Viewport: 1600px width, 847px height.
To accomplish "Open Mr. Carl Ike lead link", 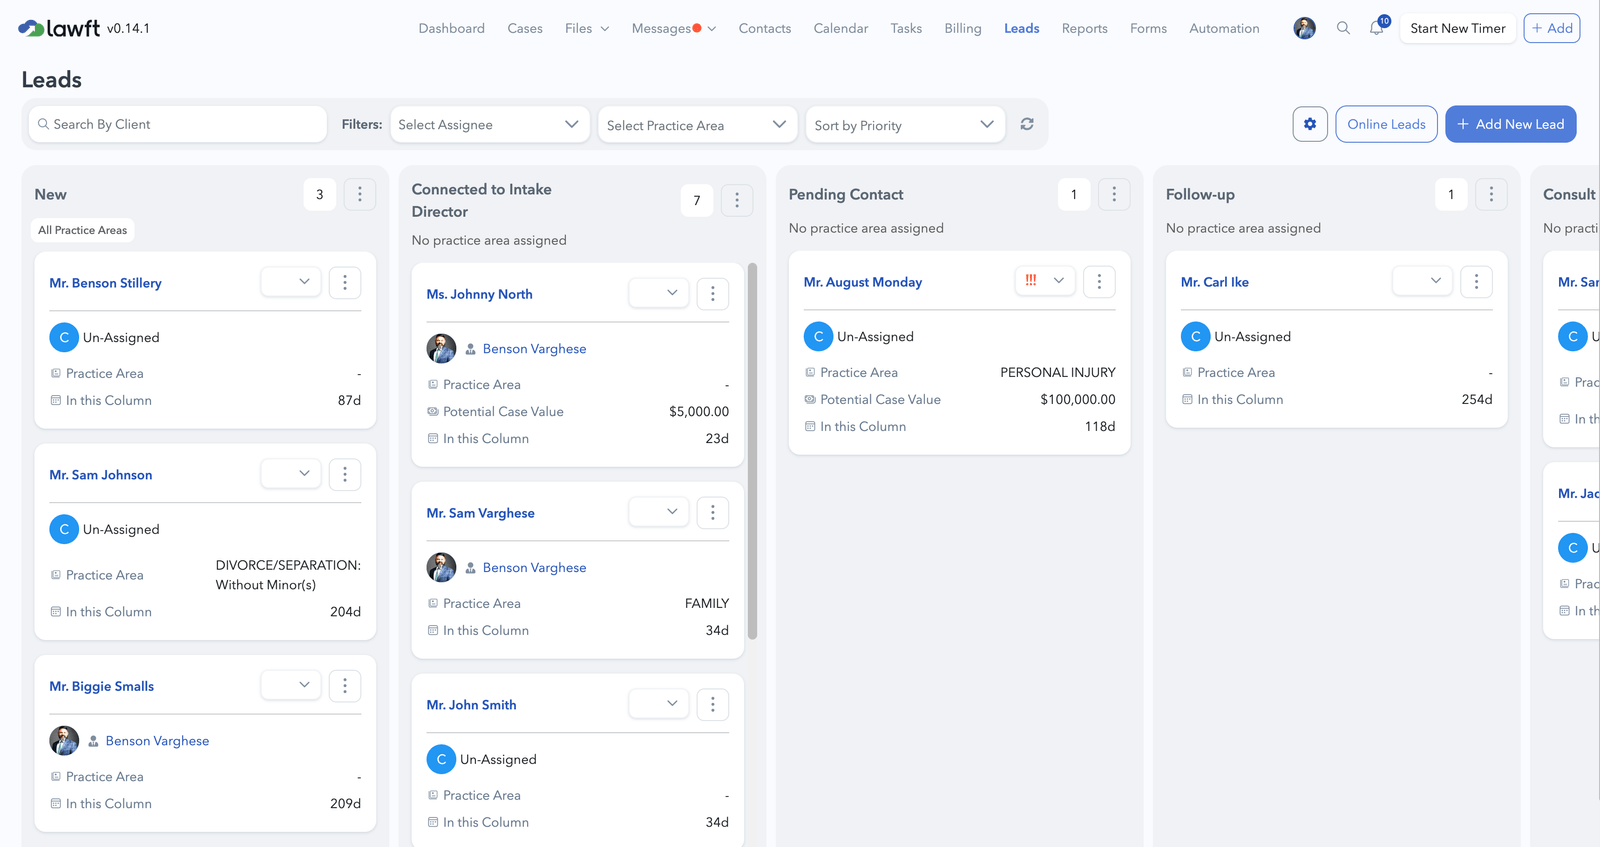I will click(1215, 282).
